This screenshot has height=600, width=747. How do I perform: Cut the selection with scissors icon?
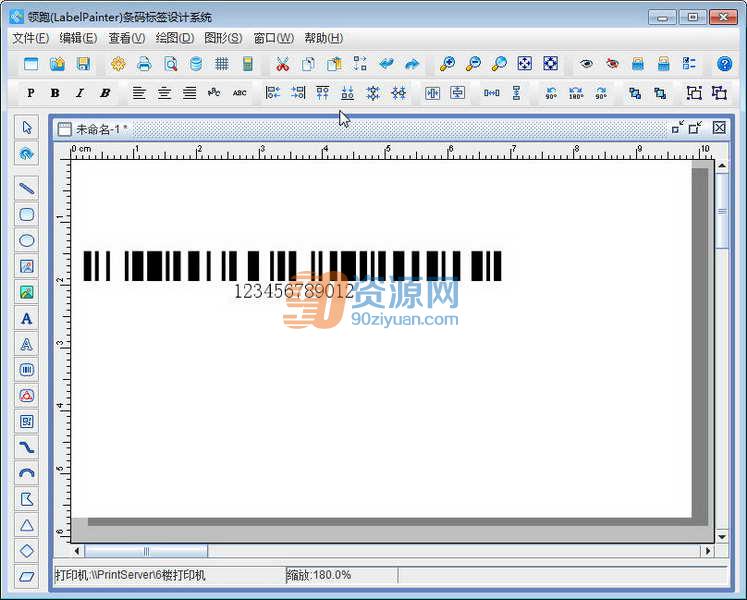coord(283,63)
